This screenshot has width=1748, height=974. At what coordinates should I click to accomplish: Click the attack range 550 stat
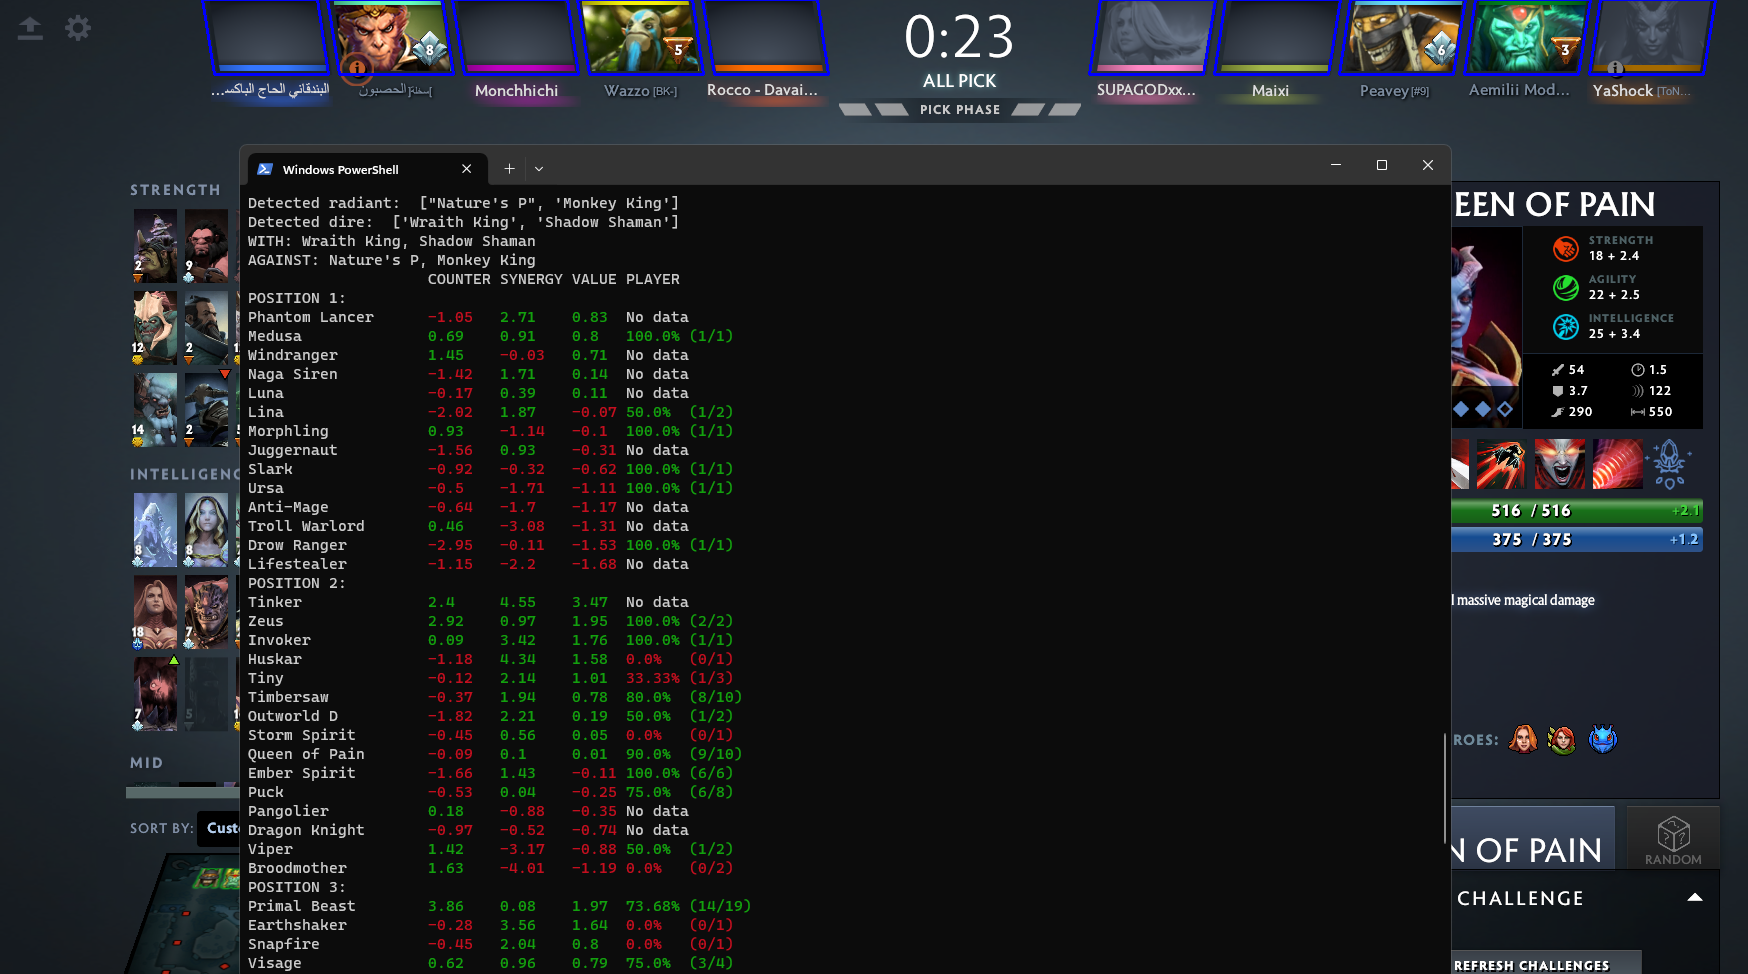1652,412
